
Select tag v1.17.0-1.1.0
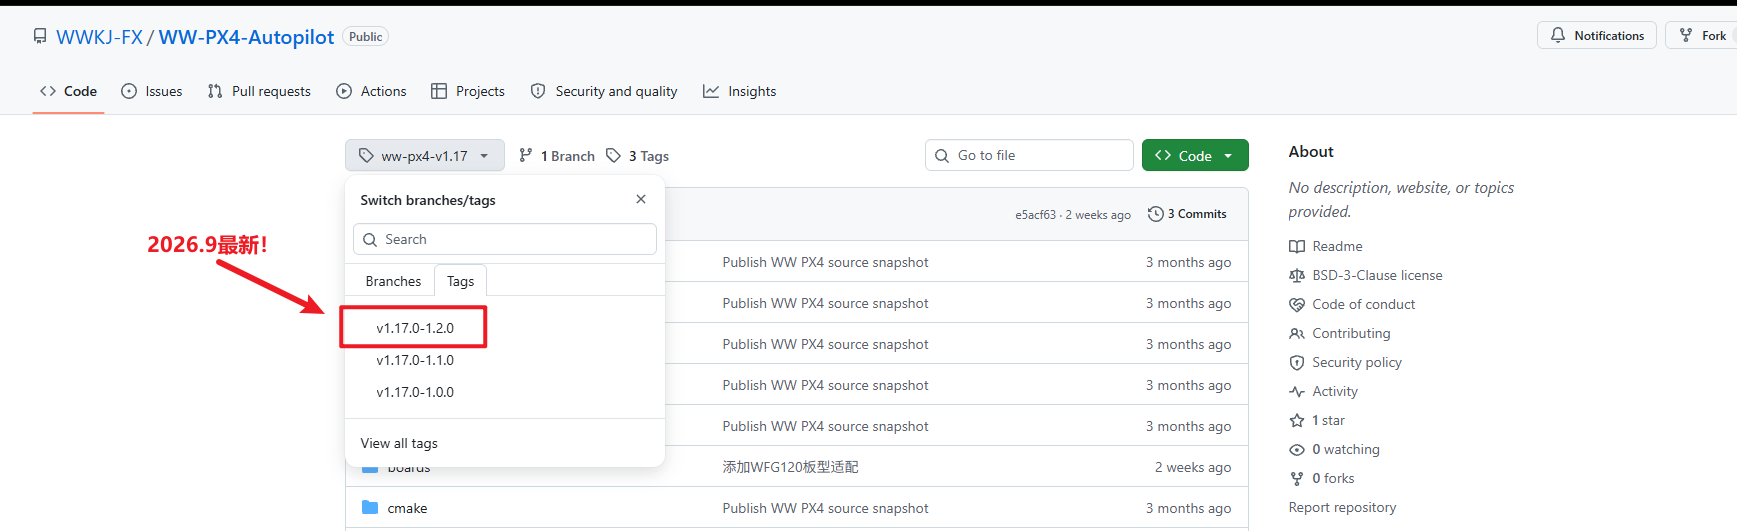pos(415,360)
